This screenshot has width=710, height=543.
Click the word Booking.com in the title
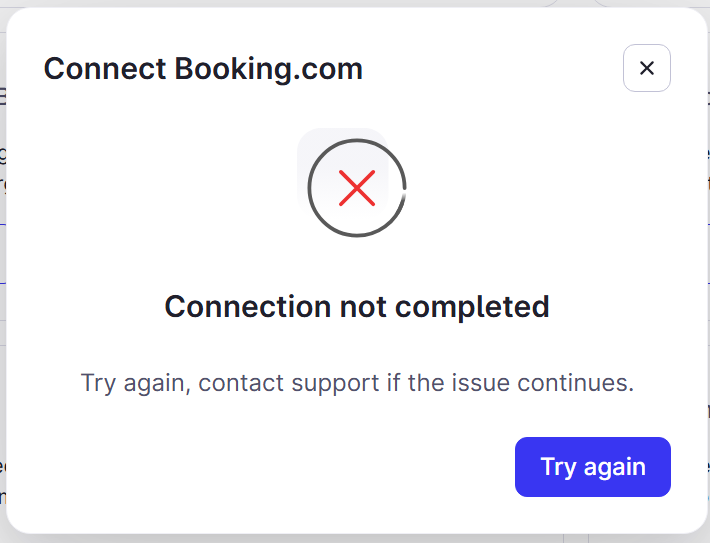pos(269,69)
